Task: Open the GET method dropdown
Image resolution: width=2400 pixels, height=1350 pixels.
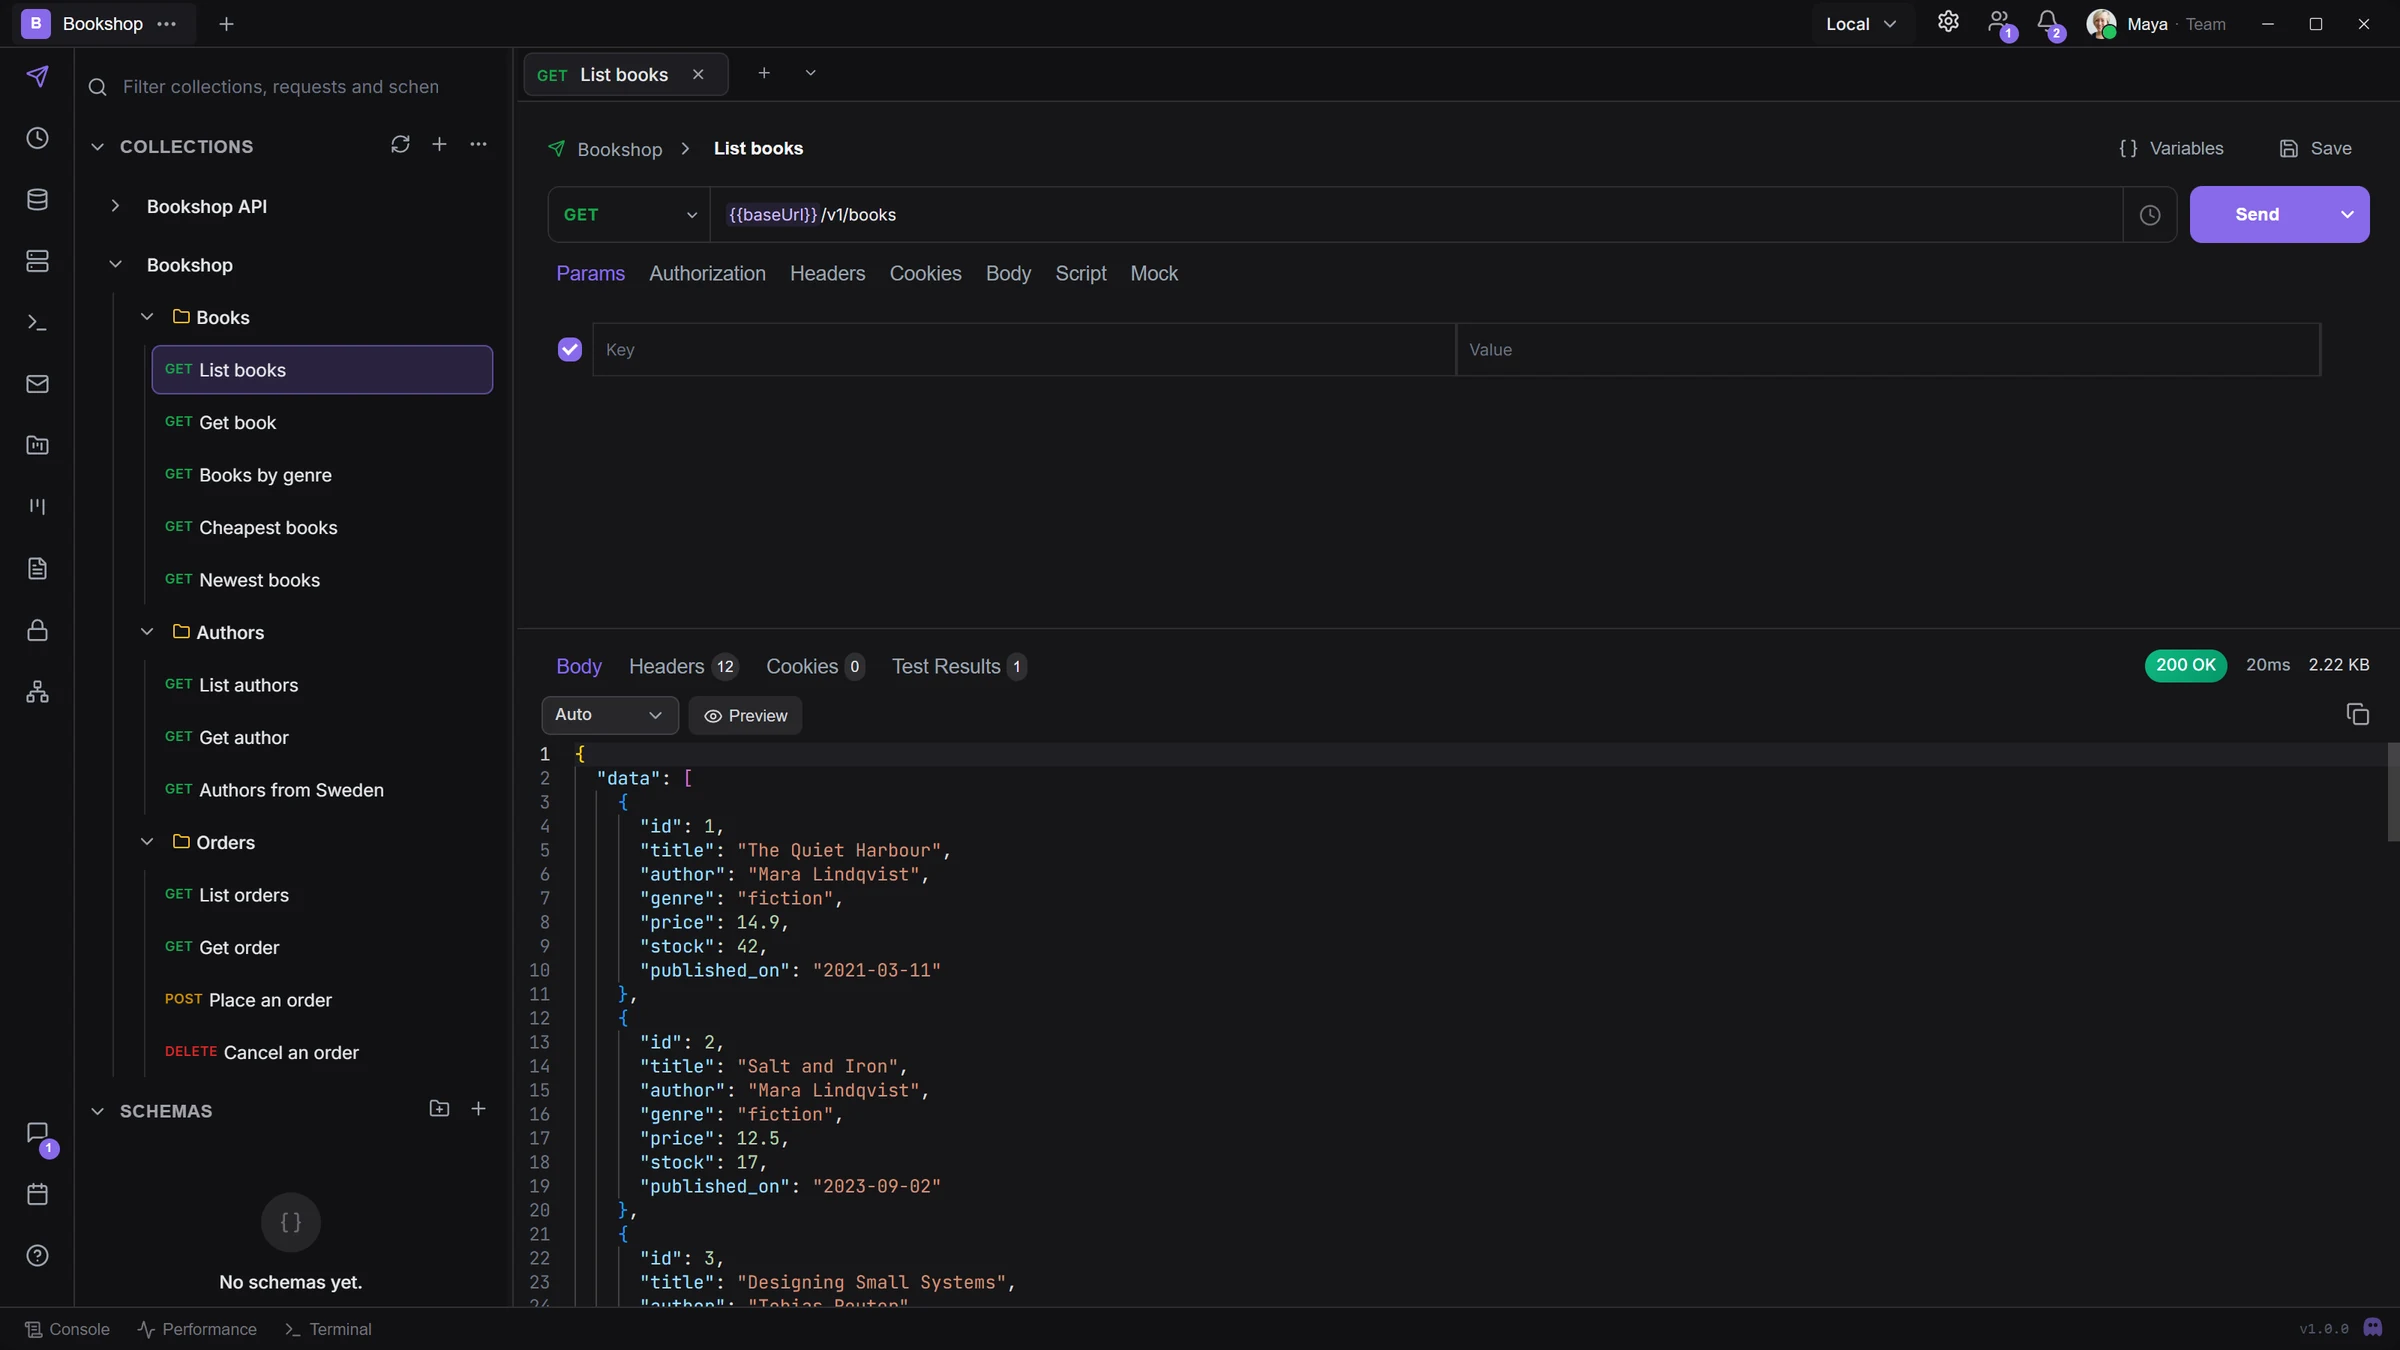Action: pos(629,215)
